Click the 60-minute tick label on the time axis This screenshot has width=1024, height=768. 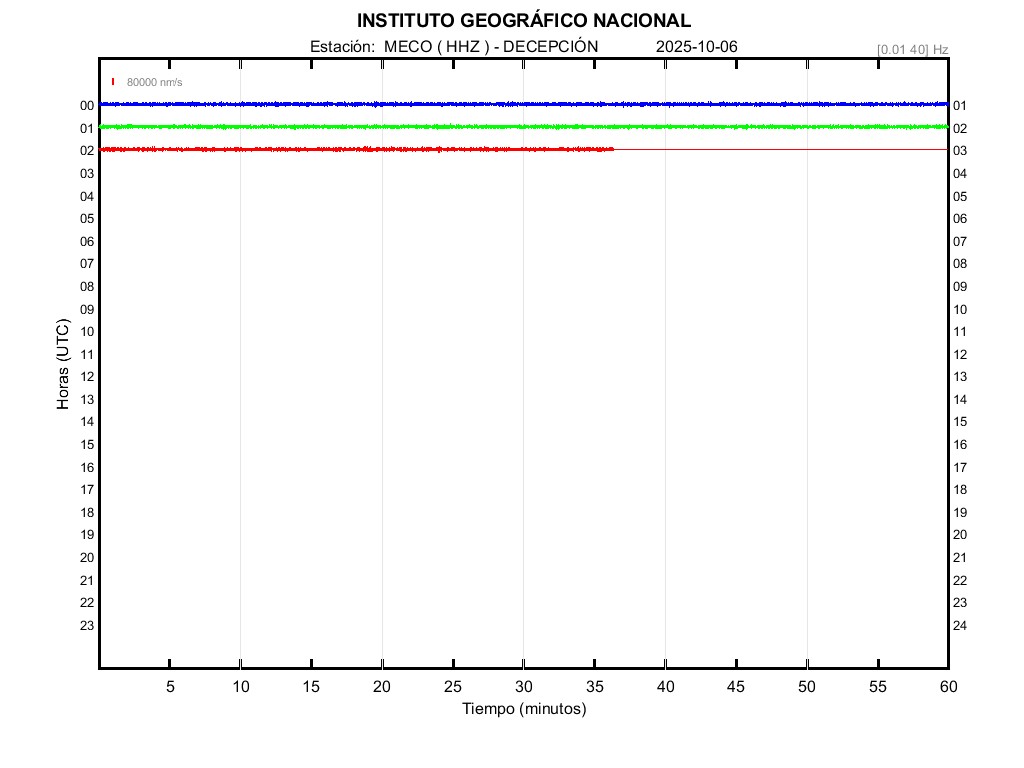(947, 686)
